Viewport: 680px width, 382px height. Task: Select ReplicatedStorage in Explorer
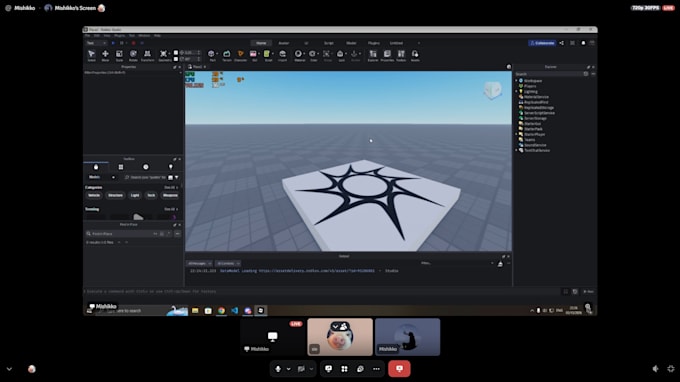539,108
